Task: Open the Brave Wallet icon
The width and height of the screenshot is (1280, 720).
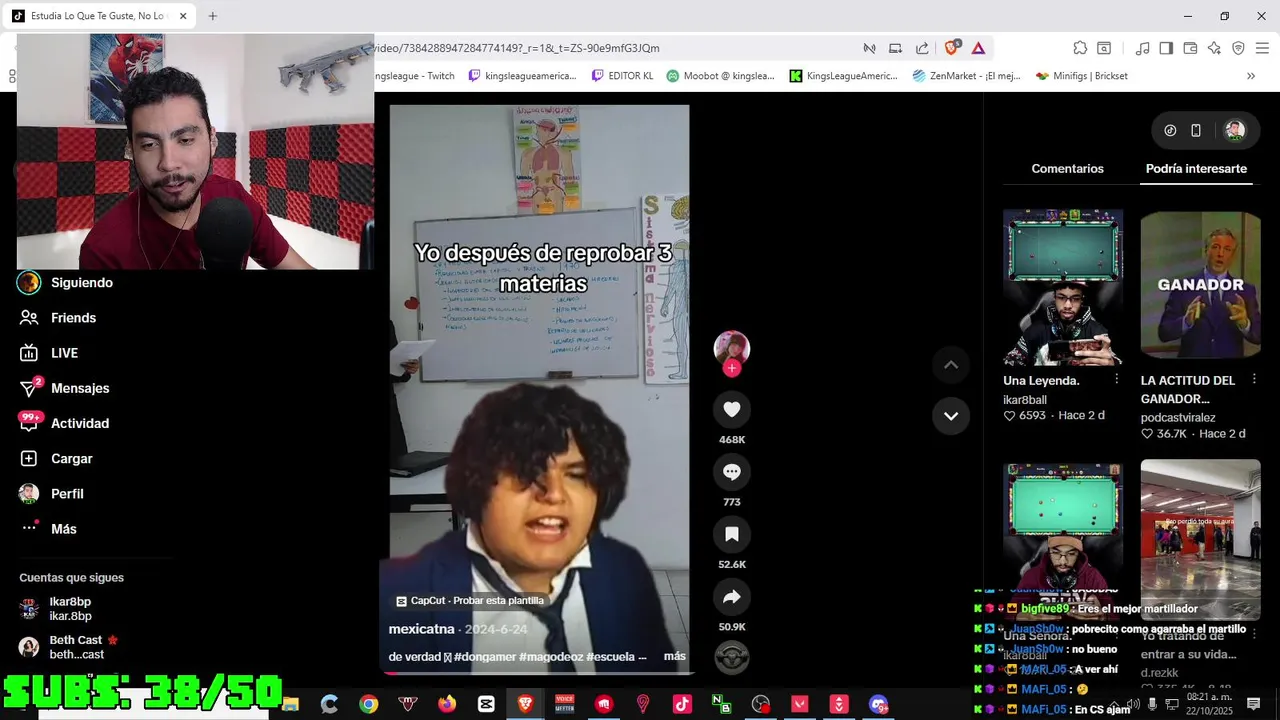Action: pos(1190,48)
